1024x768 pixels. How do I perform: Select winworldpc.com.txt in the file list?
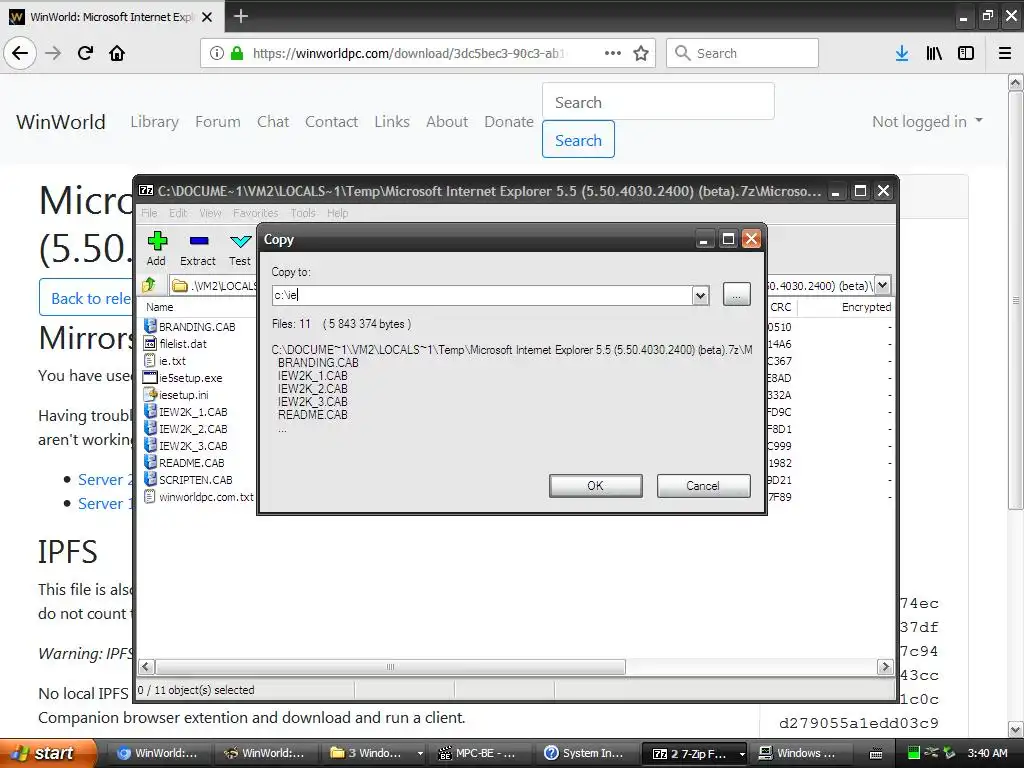point(206,496)
